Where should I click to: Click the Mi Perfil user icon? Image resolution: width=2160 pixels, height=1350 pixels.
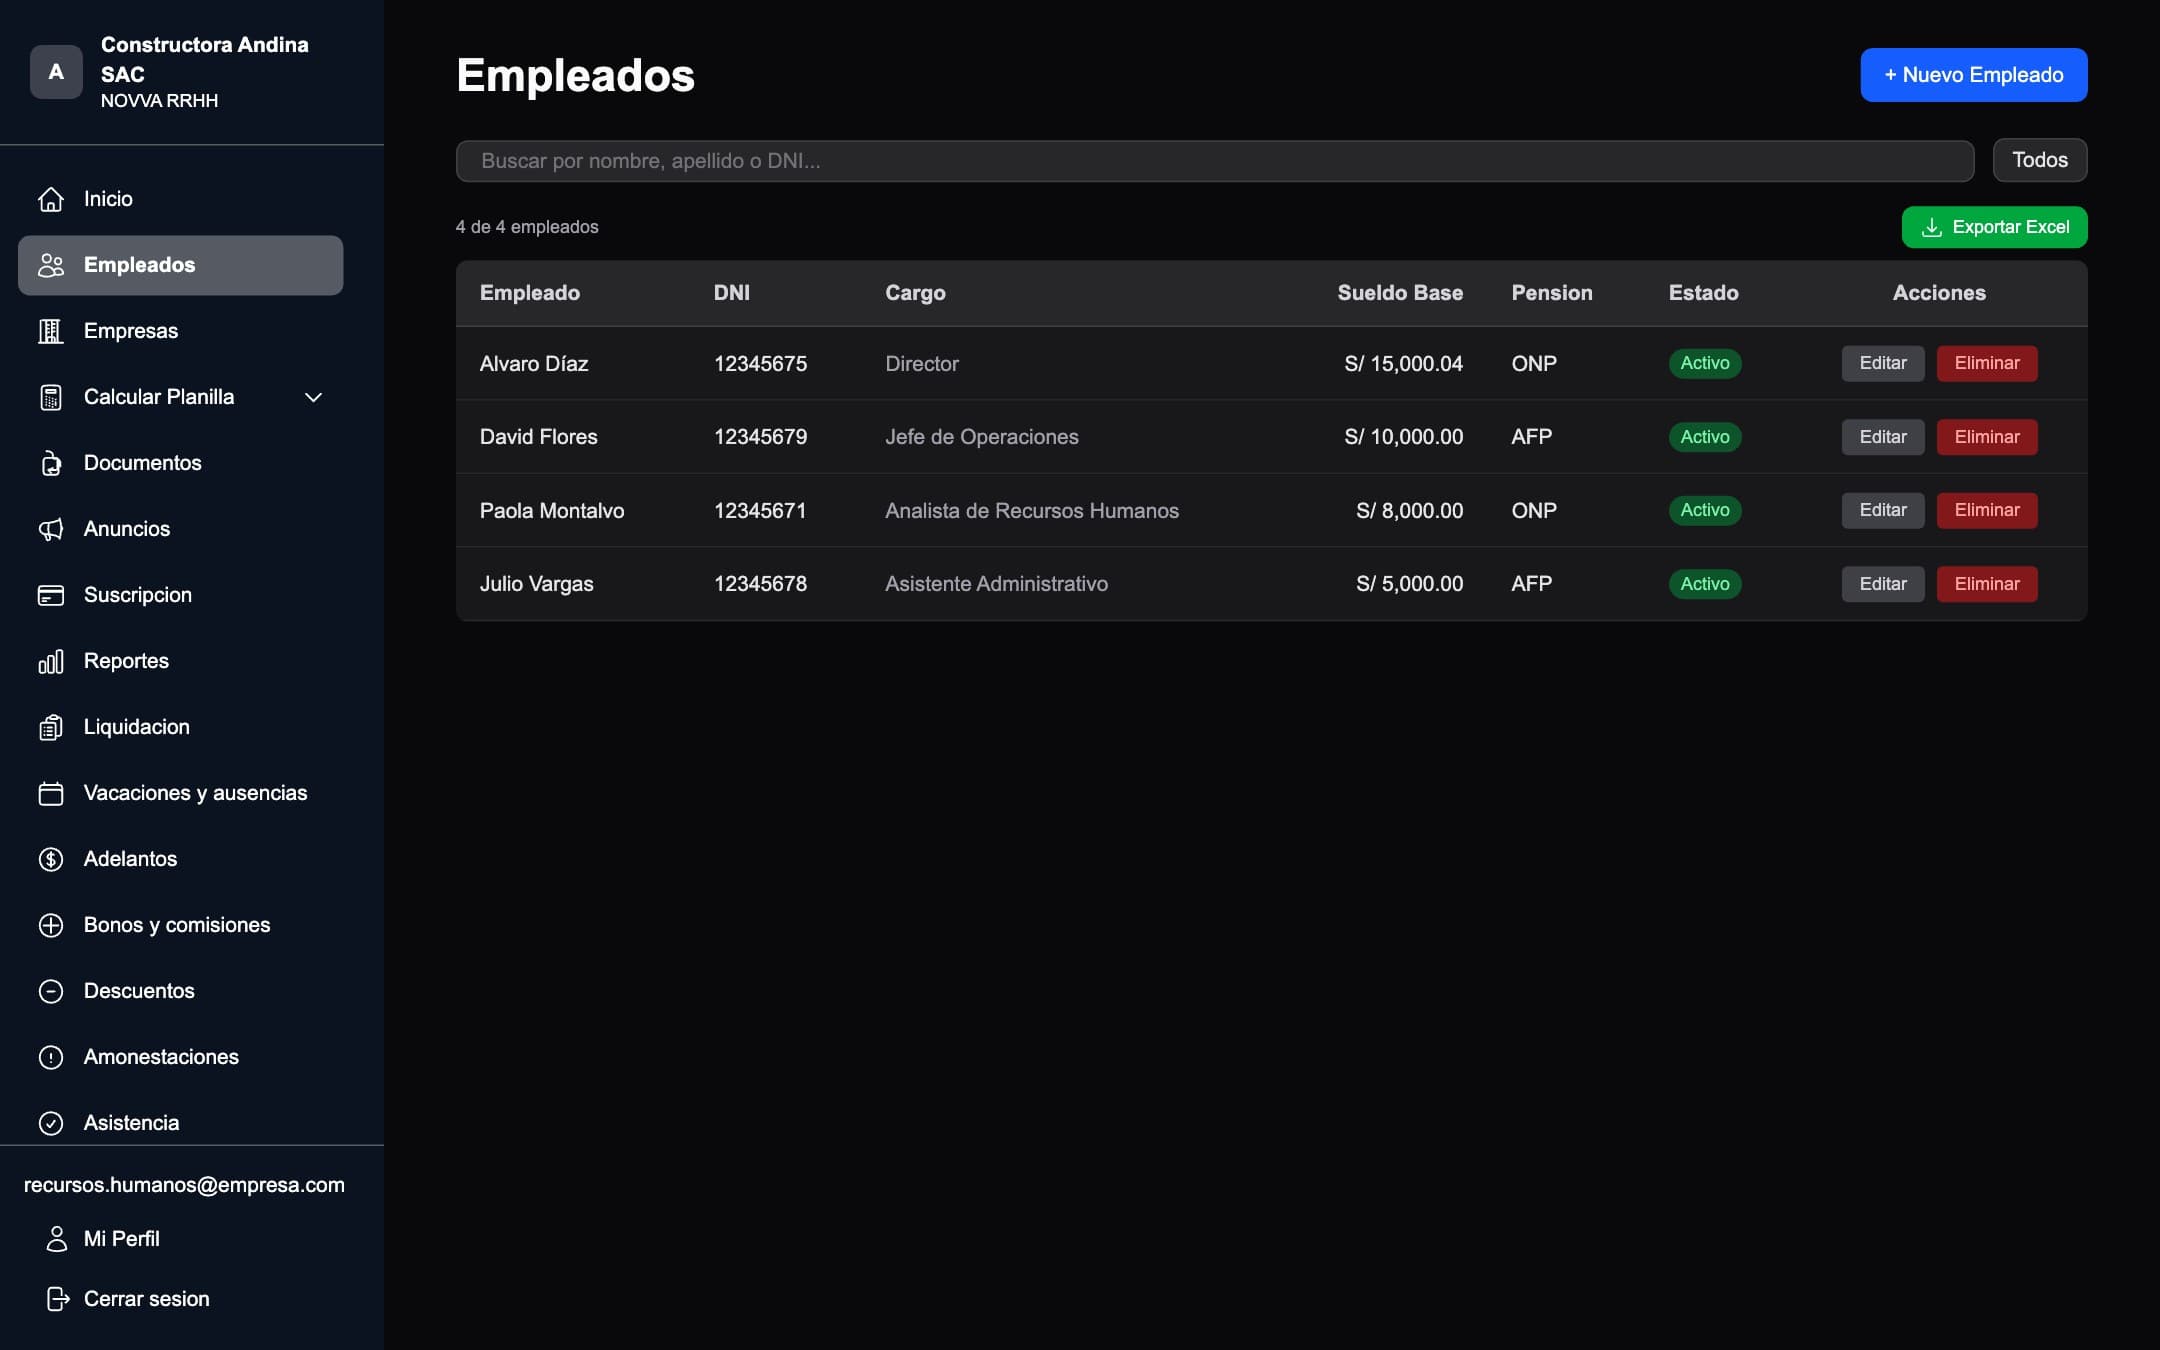(x=57, y=1239)
